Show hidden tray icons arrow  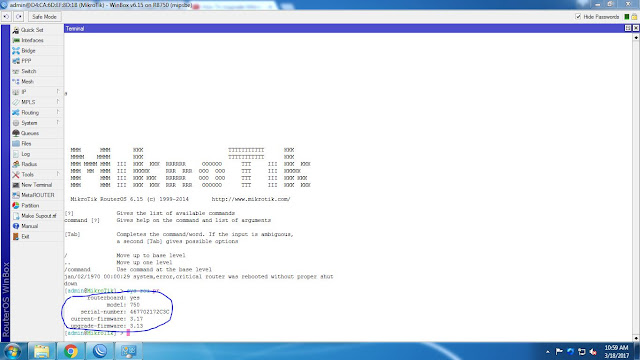(x=548, y=352)
